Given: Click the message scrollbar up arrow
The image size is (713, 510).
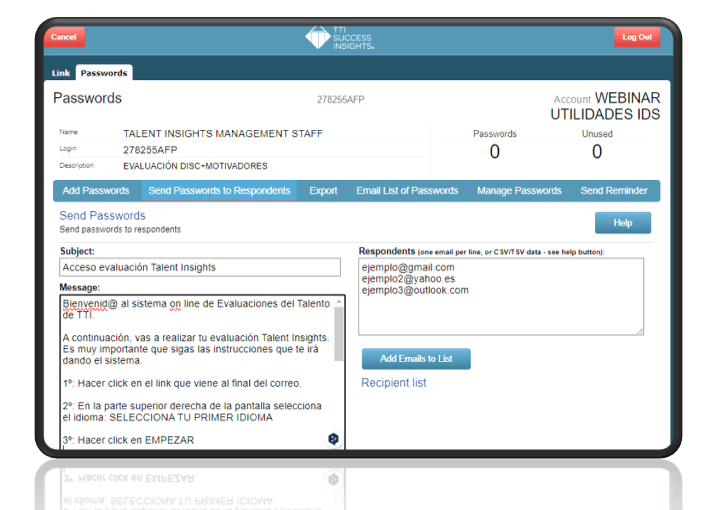Looking at the screenshot, I should pos(339,301).
